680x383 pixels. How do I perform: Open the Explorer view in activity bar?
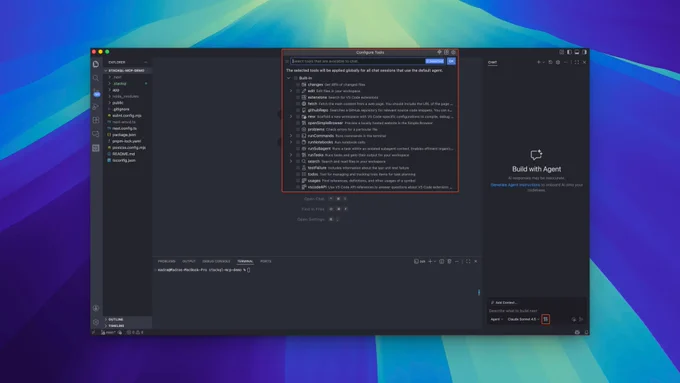pos(96,64)
